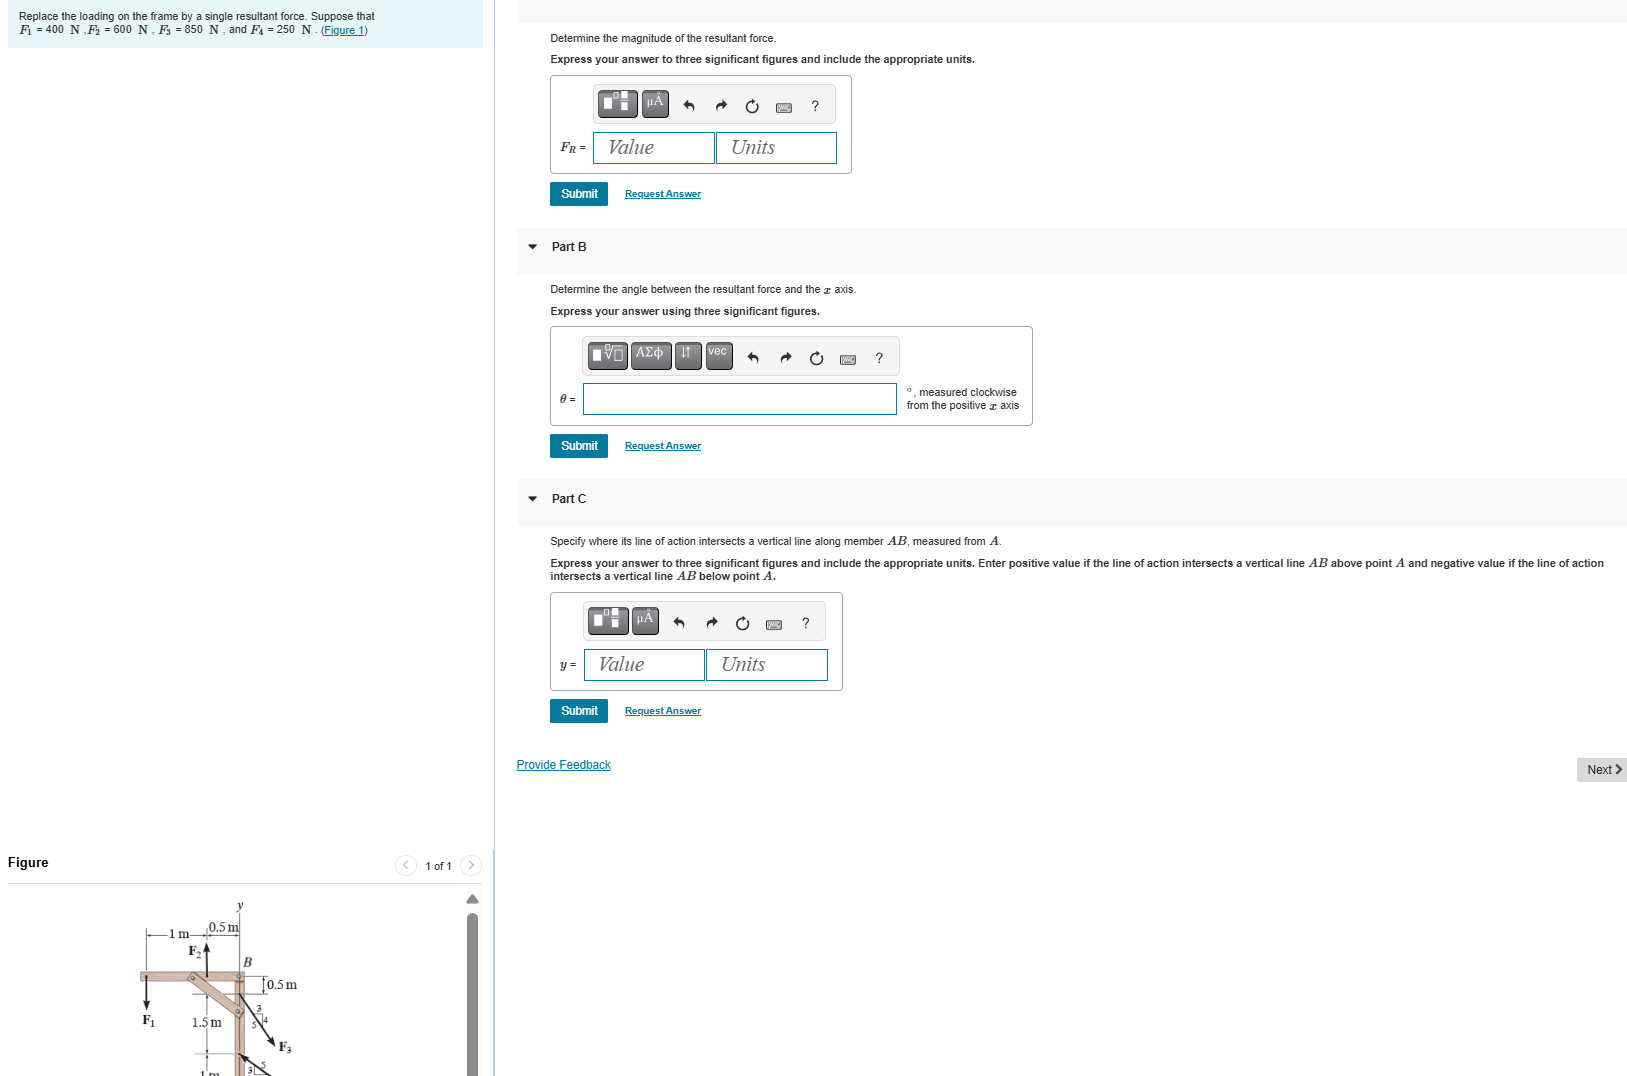Screen dimensions: 1627x1076
Task: Undo last edit in FR answer toolbar
Action: click(689, 106)
